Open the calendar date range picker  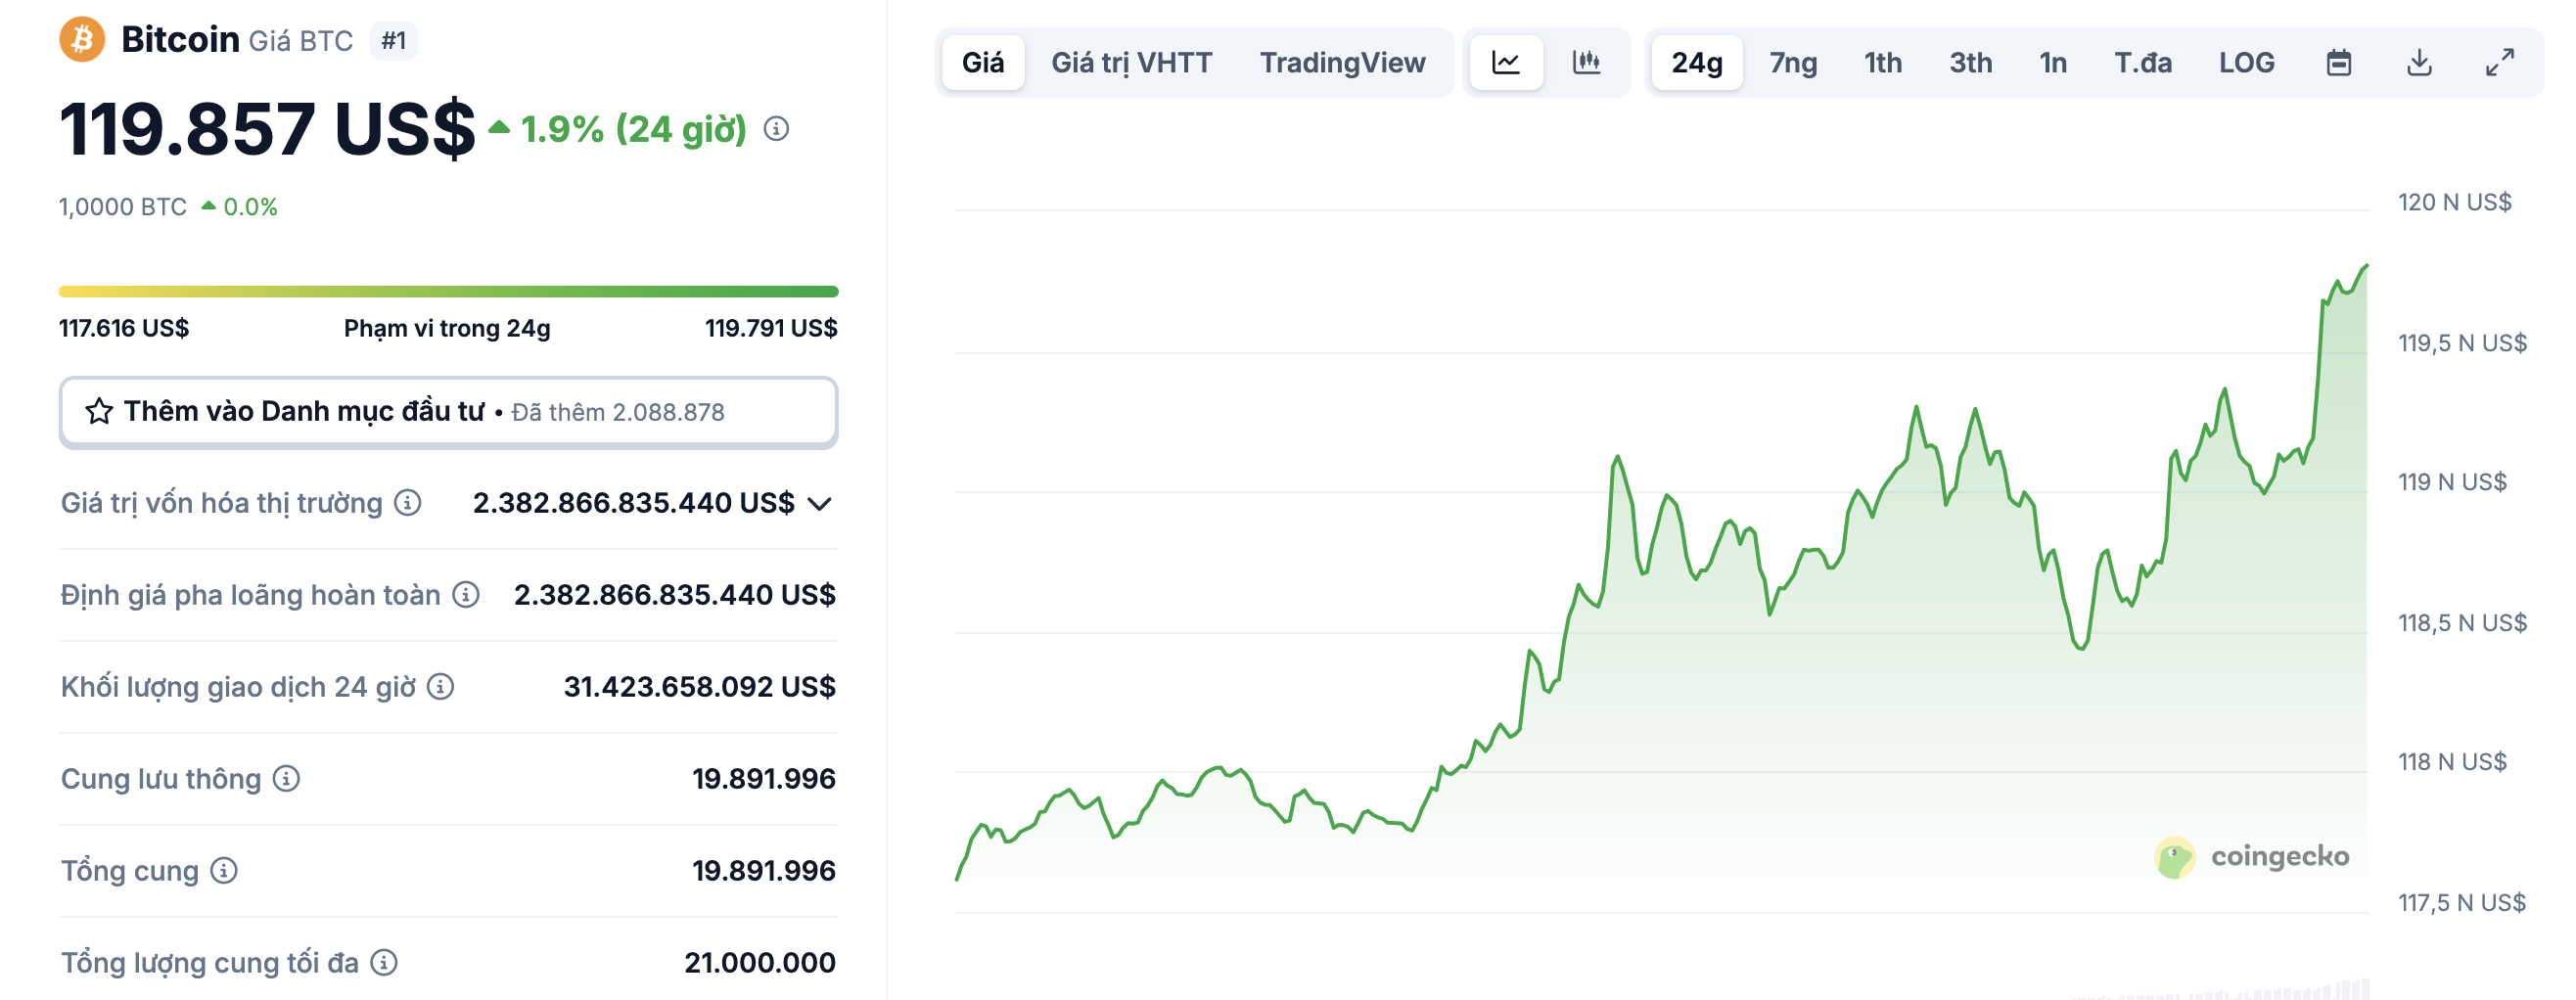pos(2338,62)
